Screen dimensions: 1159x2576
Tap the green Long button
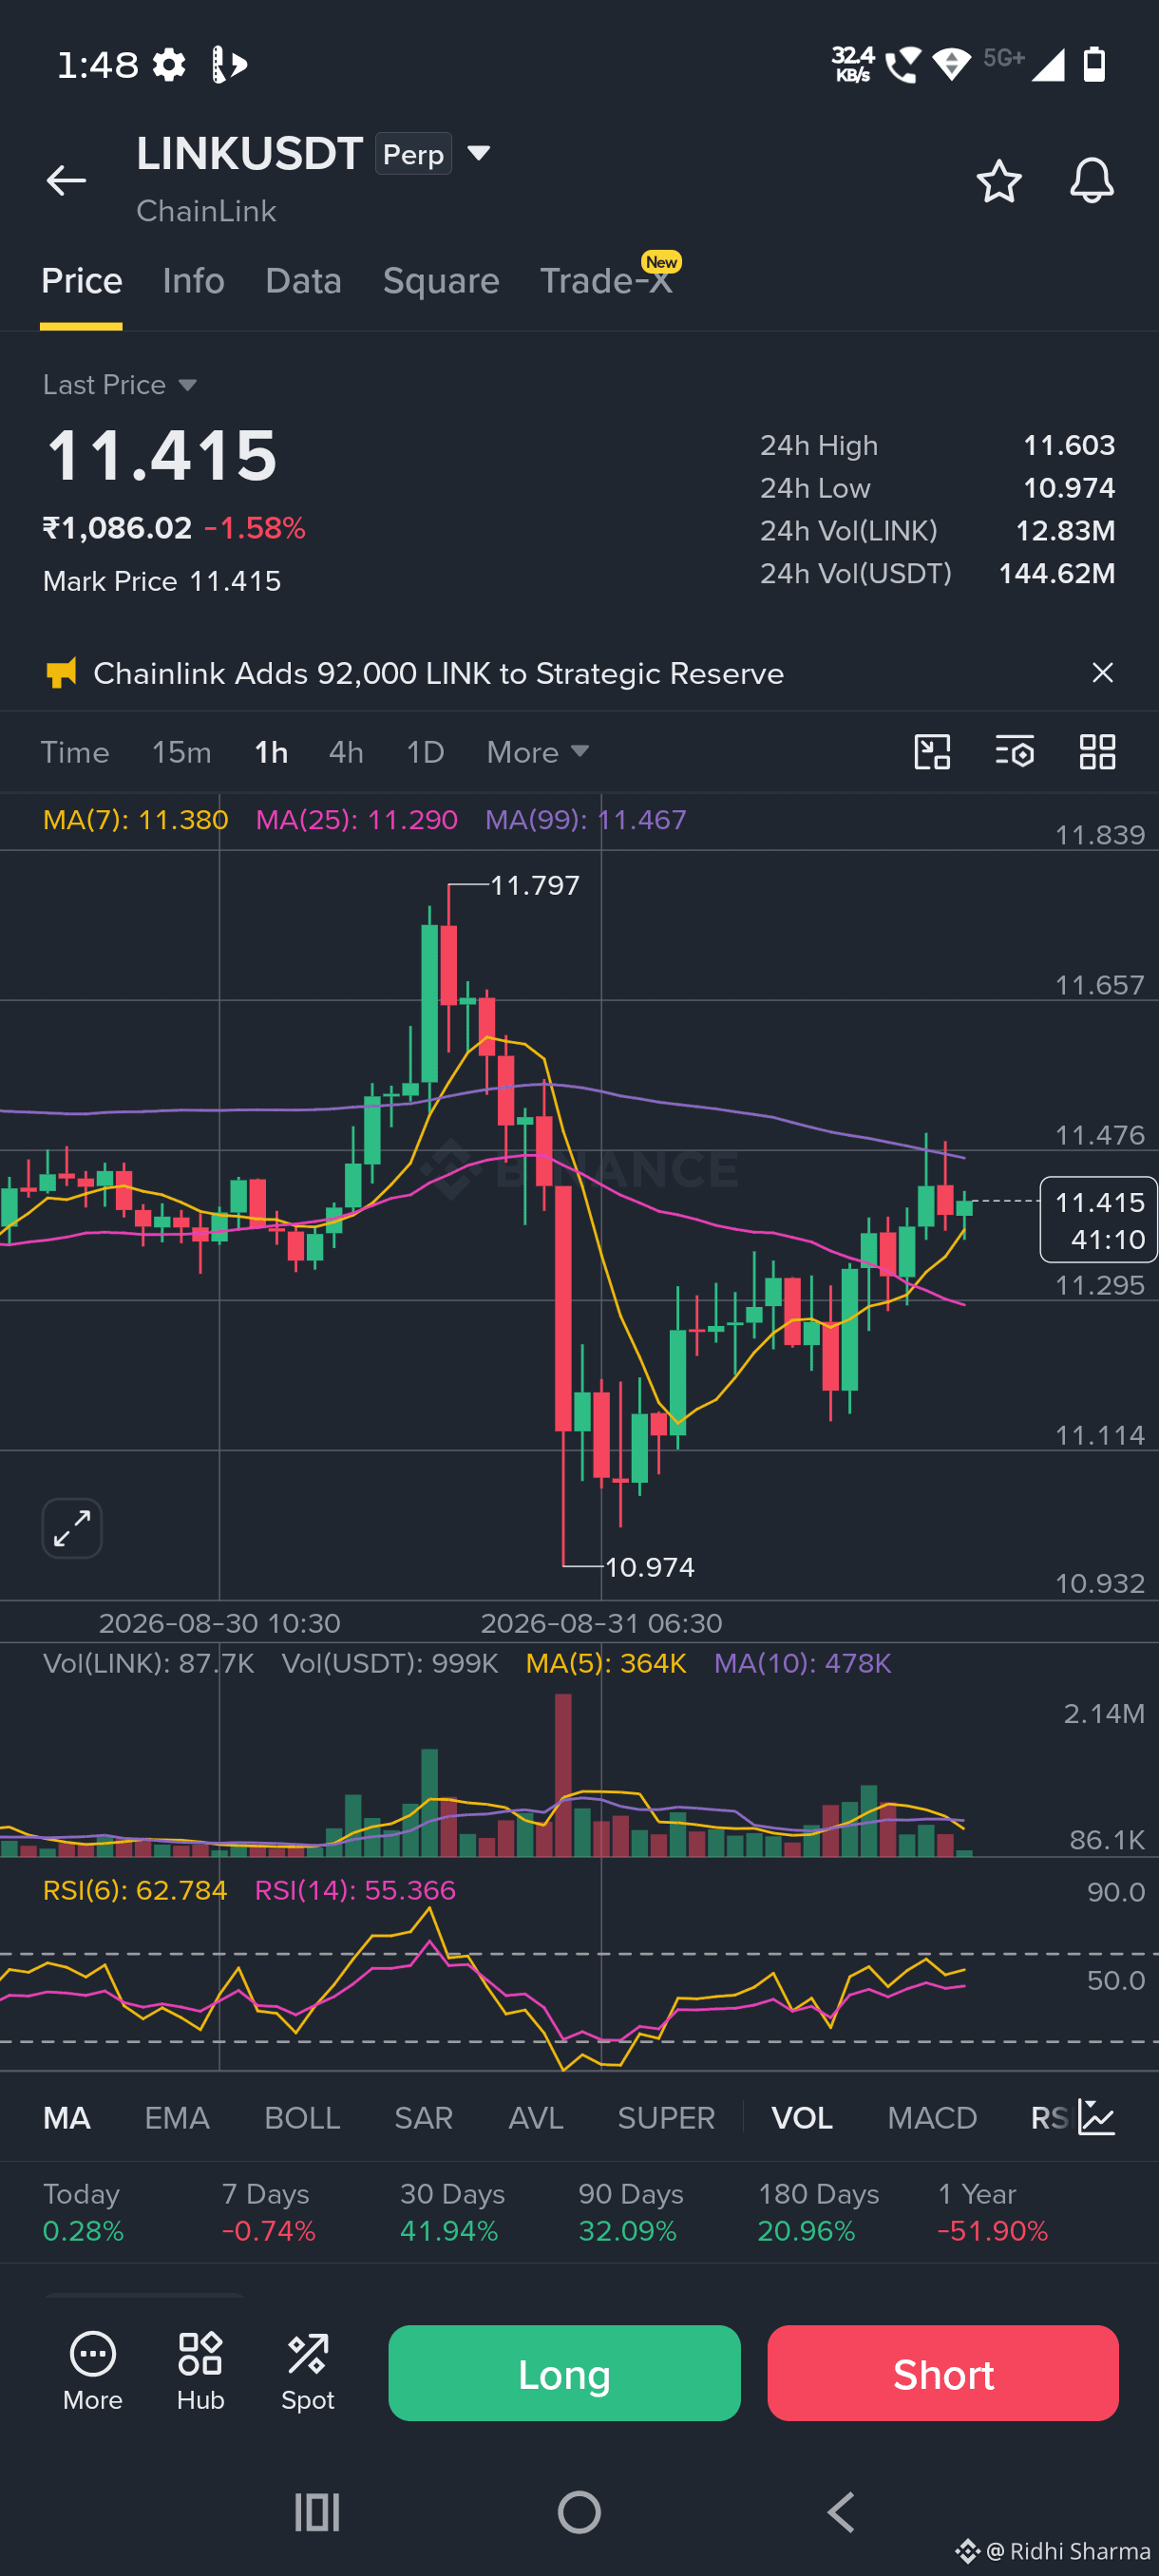point(564,2373)
